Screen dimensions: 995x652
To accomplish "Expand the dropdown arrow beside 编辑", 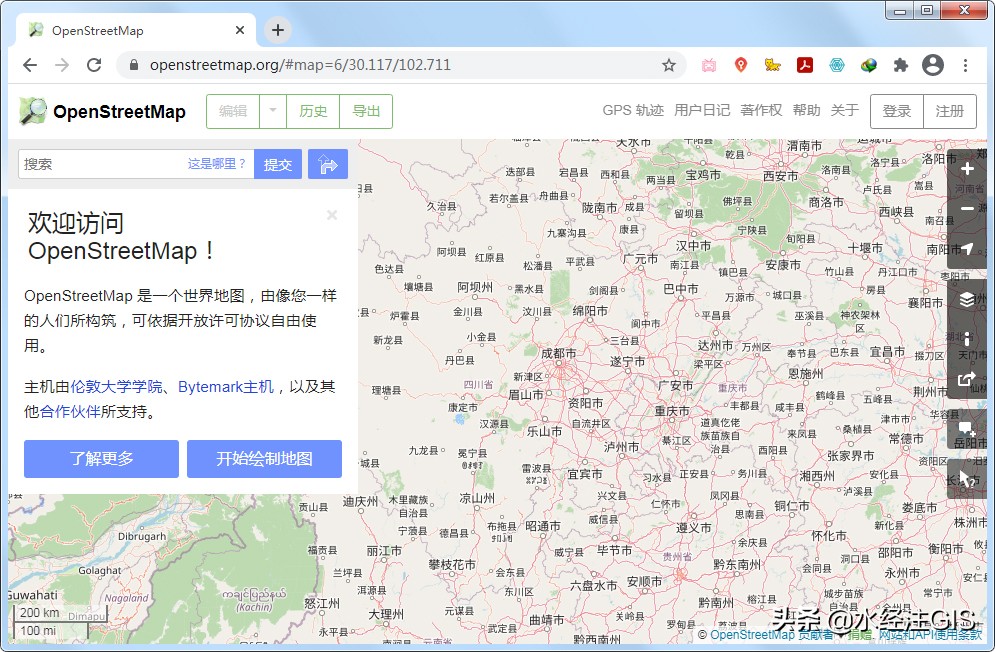I will pos(273,111).
